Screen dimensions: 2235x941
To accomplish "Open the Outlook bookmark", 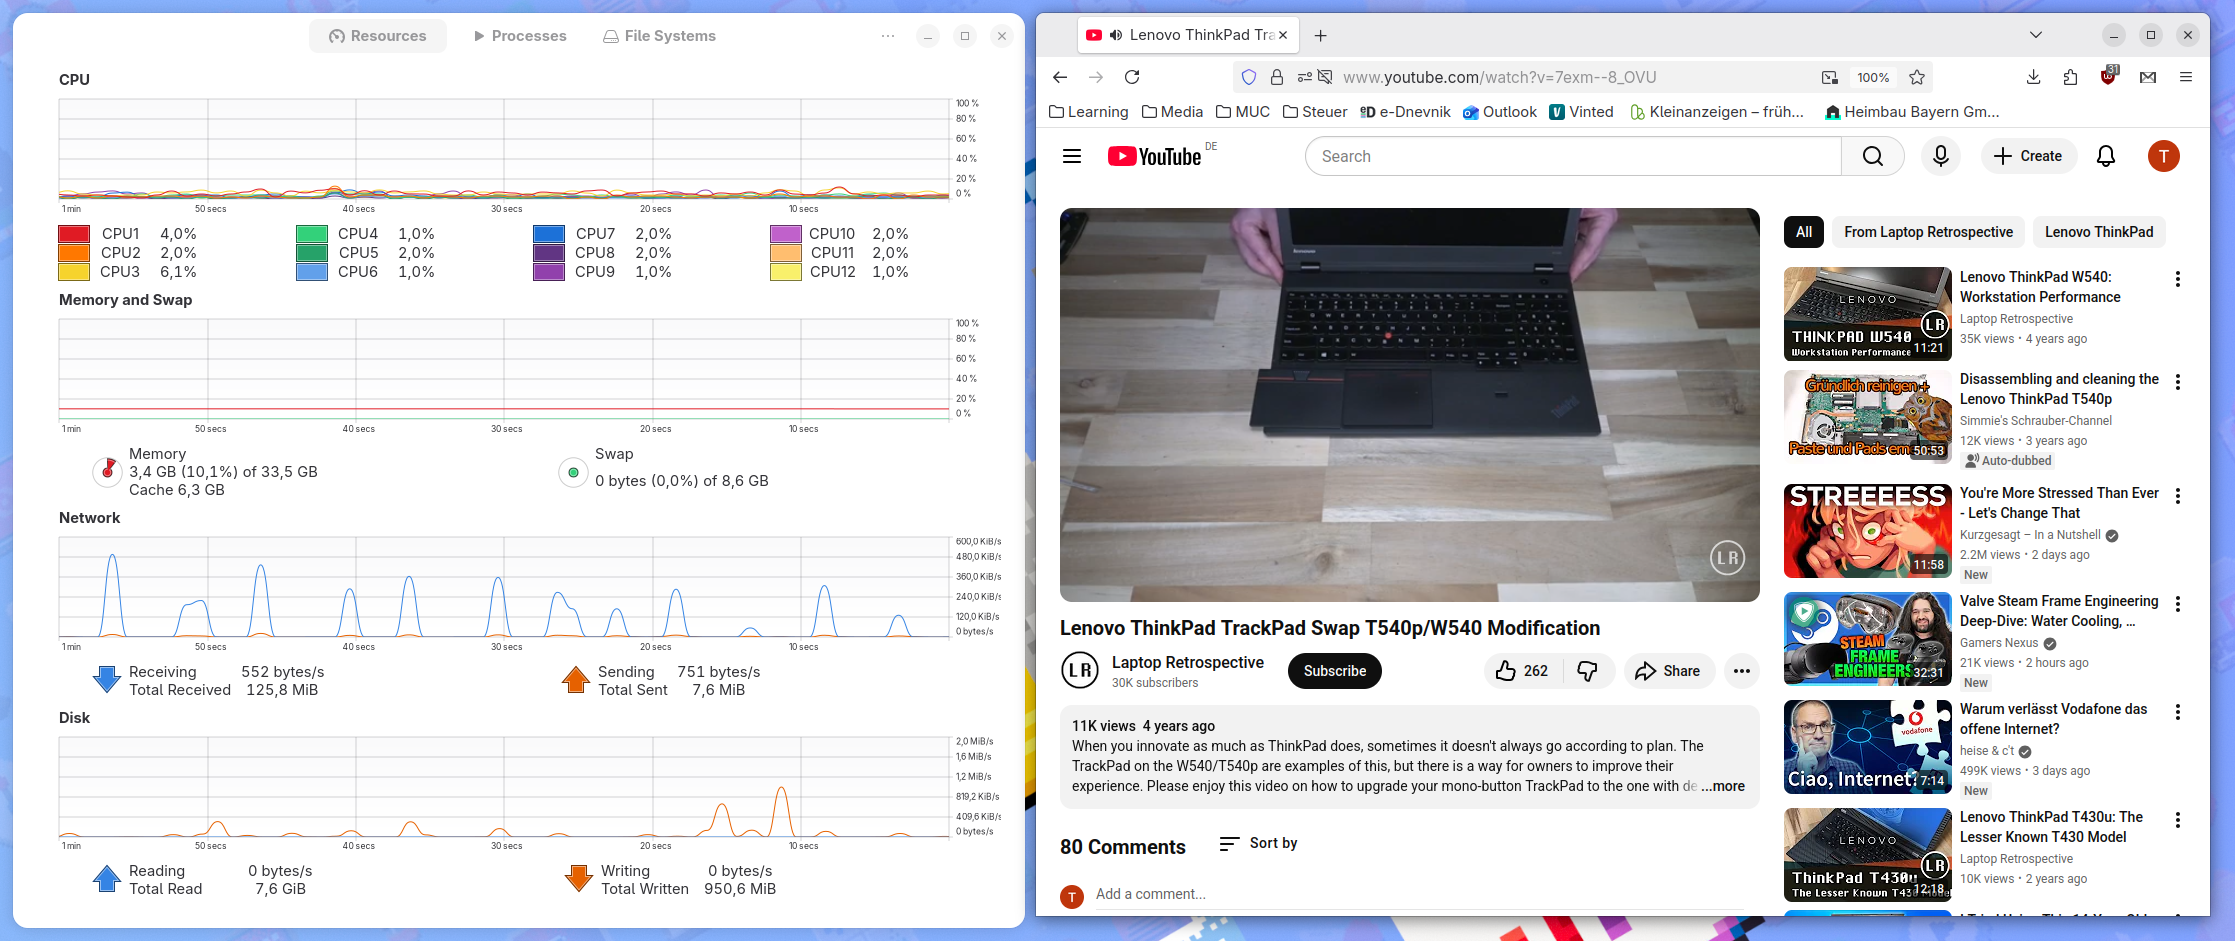I will pos(1499,112).
